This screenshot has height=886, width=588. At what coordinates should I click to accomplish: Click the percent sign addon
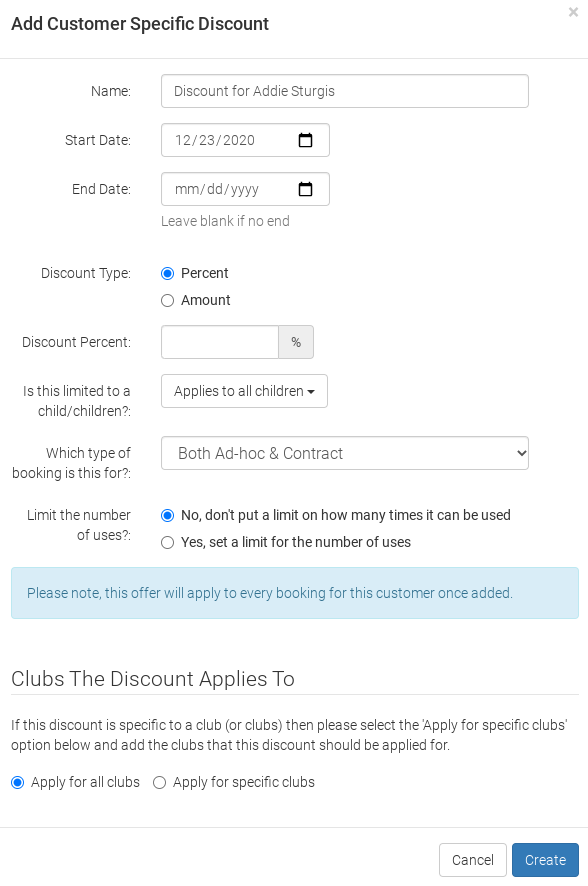296,342
